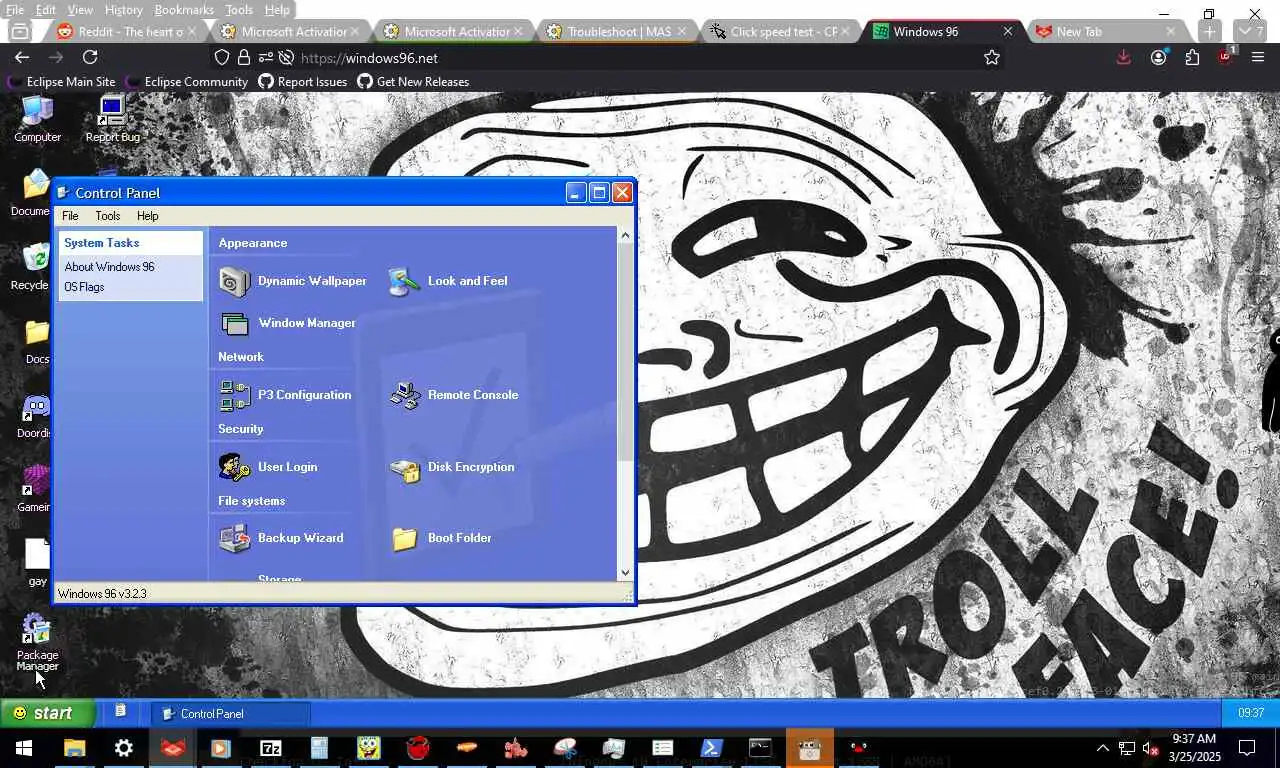1280x768 pixels.
Task: Click the OS Flags link
Action: 84,287
